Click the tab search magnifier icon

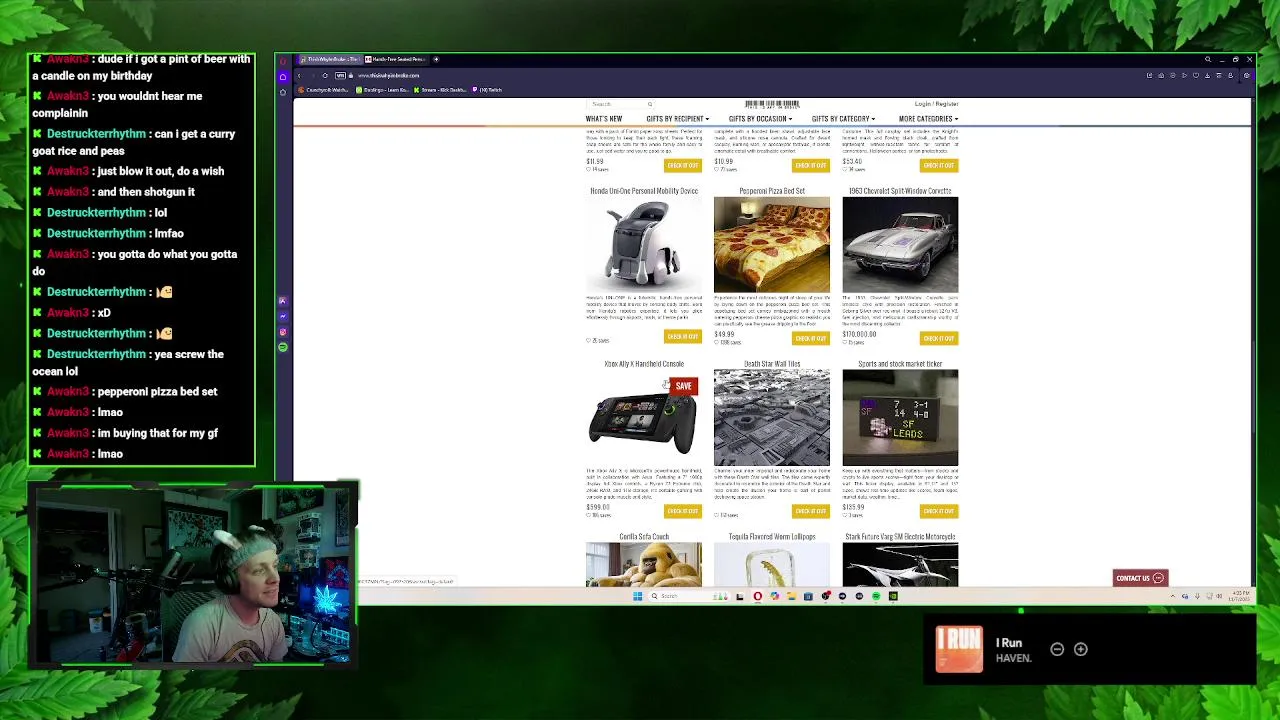(1207, 60)
